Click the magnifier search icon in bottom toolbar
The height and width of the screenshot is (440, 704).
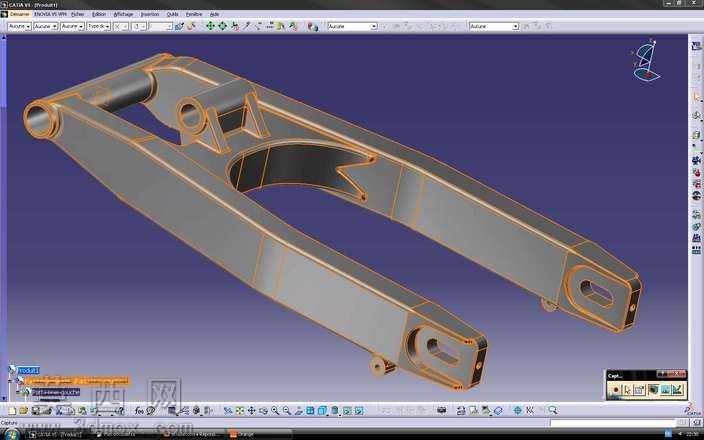(x=553, y=410)
